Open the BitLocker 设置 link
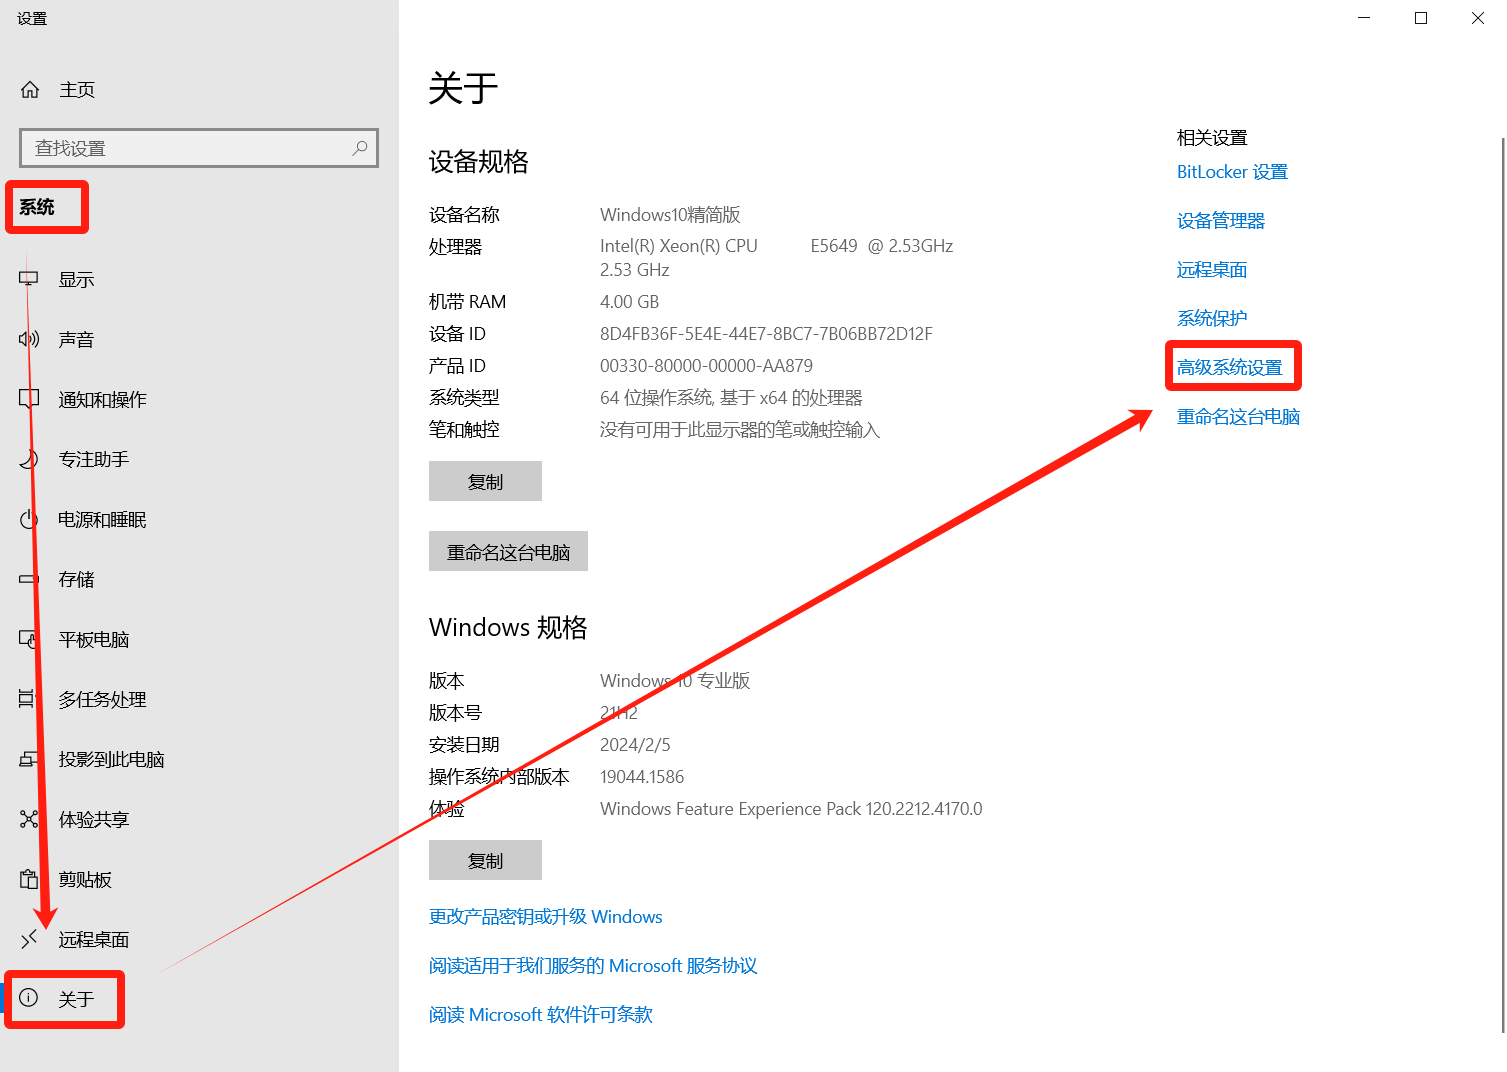Image resolution: width=1507 pixels, height=1072 pixels. click(1232, 172)
